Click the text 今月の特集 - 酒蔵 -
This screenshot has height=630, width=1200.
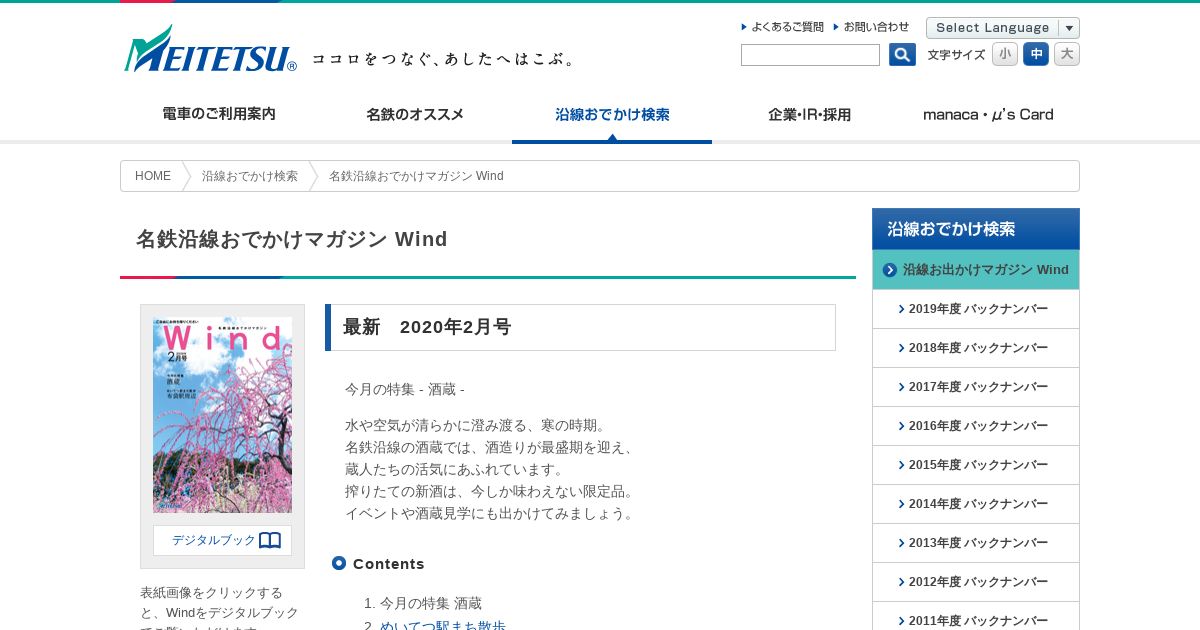coord(405,389)
